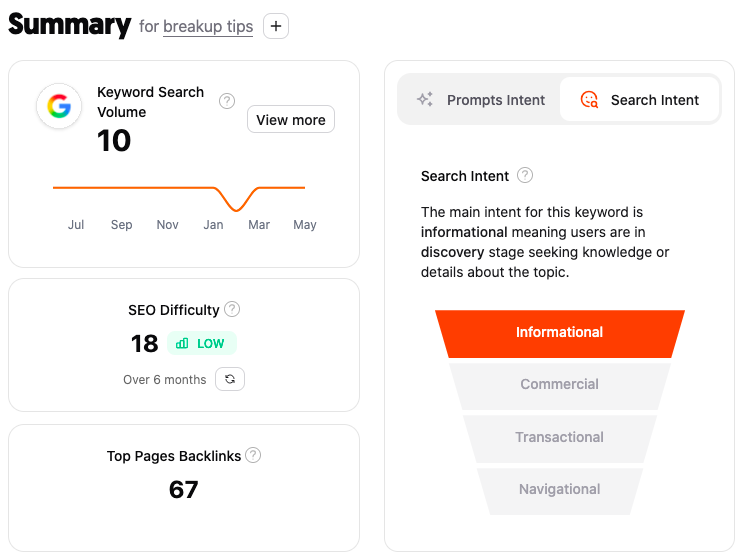Click the Jul label on chart axis
The image size is (742, 560).
[x=76, y=224]
